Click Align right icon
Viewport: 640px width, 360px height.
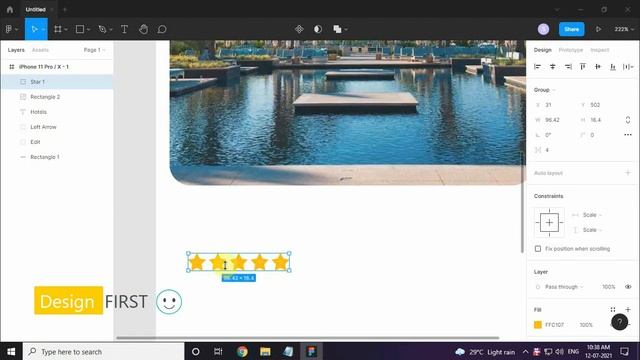point(568,67)
